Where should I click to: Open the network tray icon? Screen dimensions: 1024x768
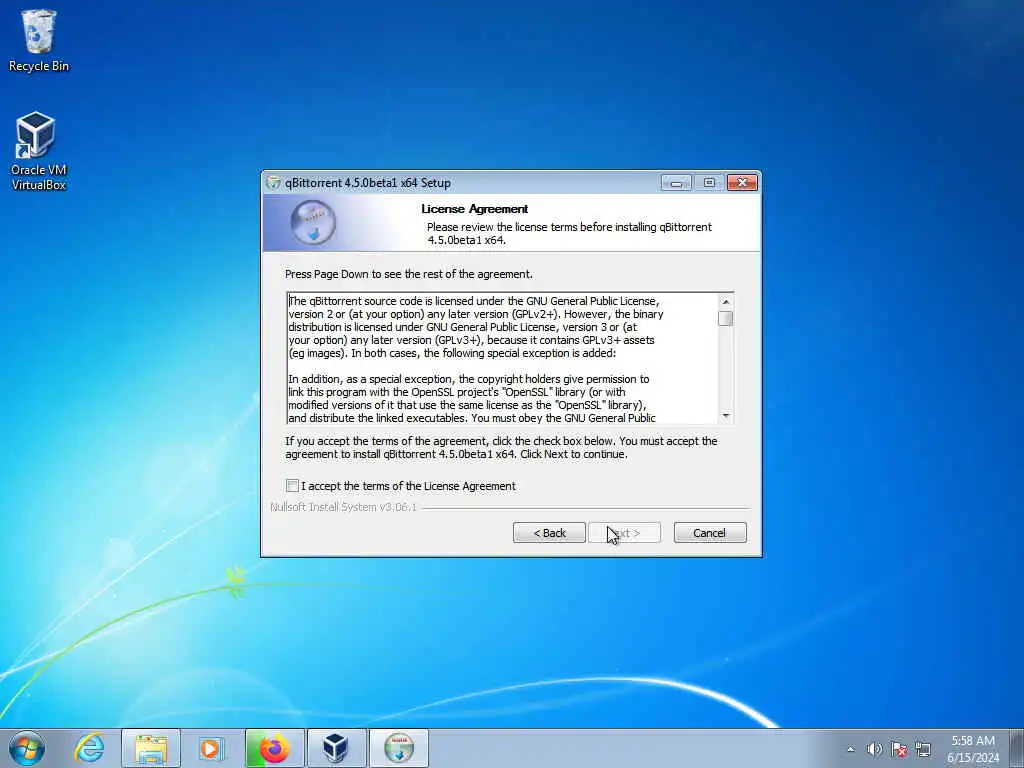pos(923,749)
